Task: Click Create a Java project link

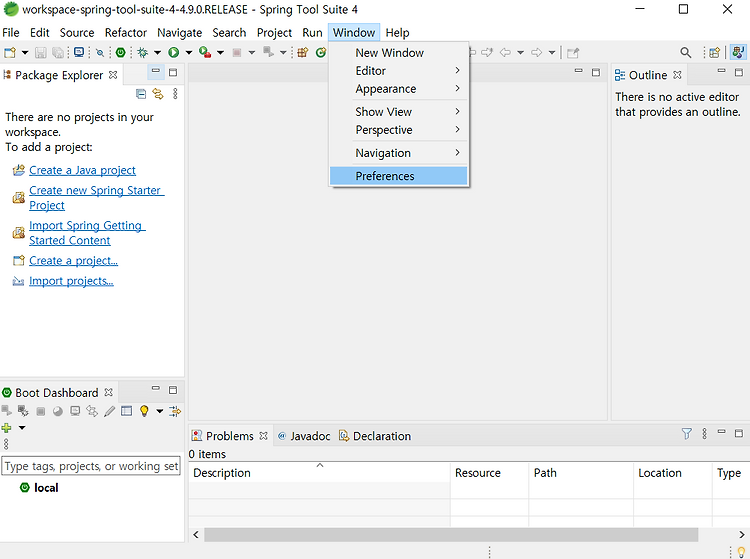Action: (82, 170)
